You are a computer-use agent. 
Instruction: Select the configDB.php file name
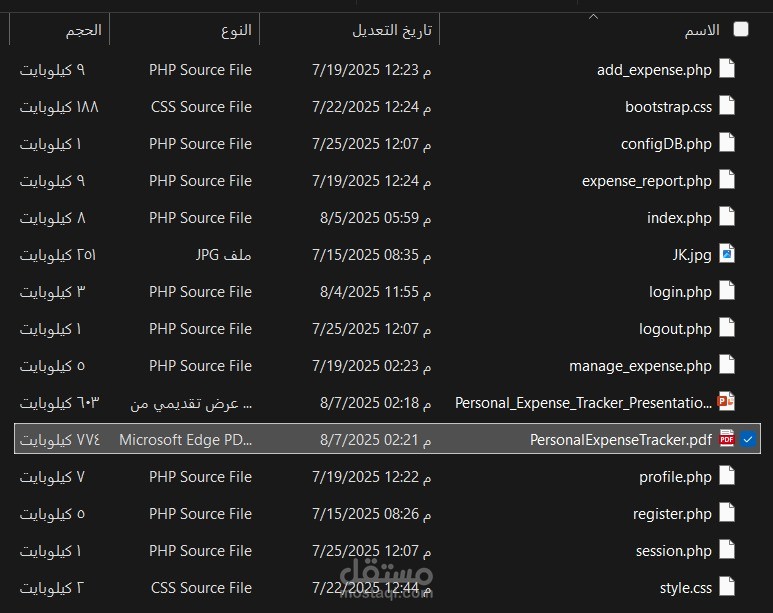666,144
